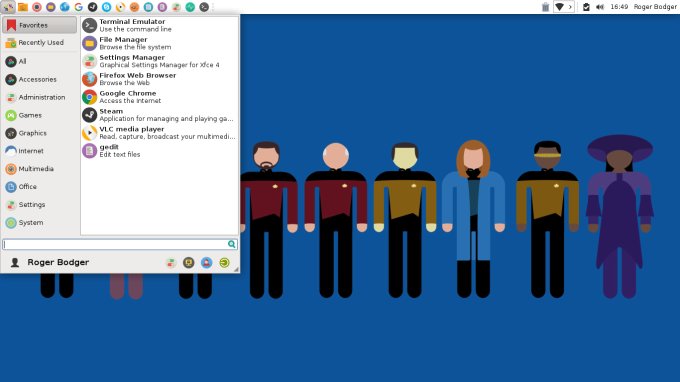Open the trash icon in system tray
This screenshot has height=382, width=680.
545,7
